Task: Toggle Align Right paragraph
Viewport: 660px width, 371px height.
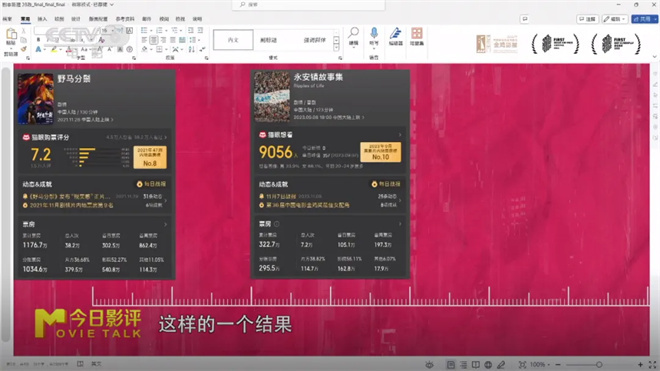Action: (x=163, y=40)
